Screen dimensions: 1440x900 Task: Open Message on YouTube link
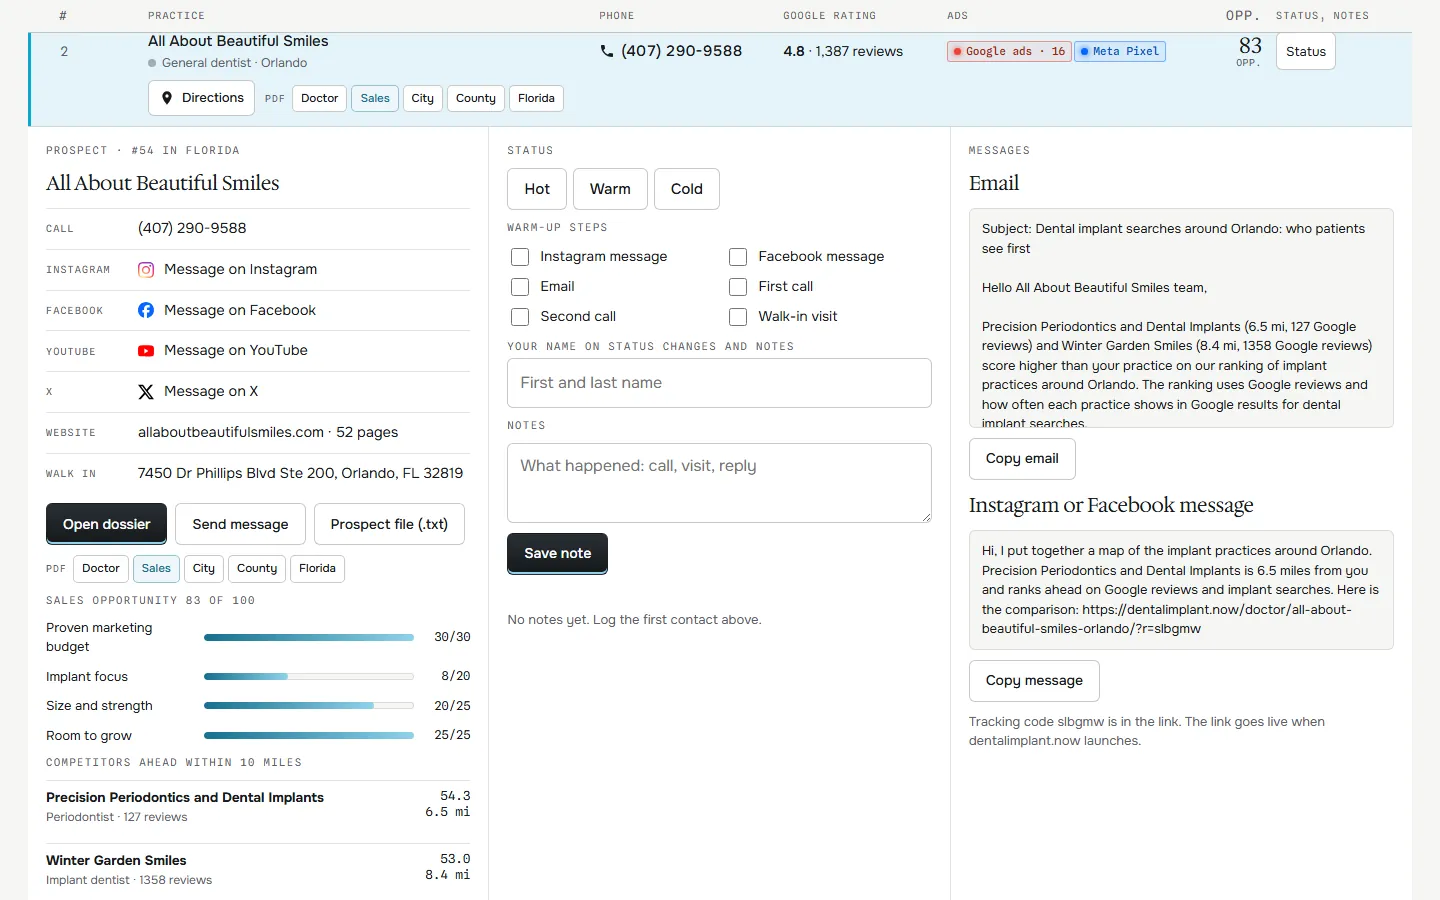pos(236,351)
